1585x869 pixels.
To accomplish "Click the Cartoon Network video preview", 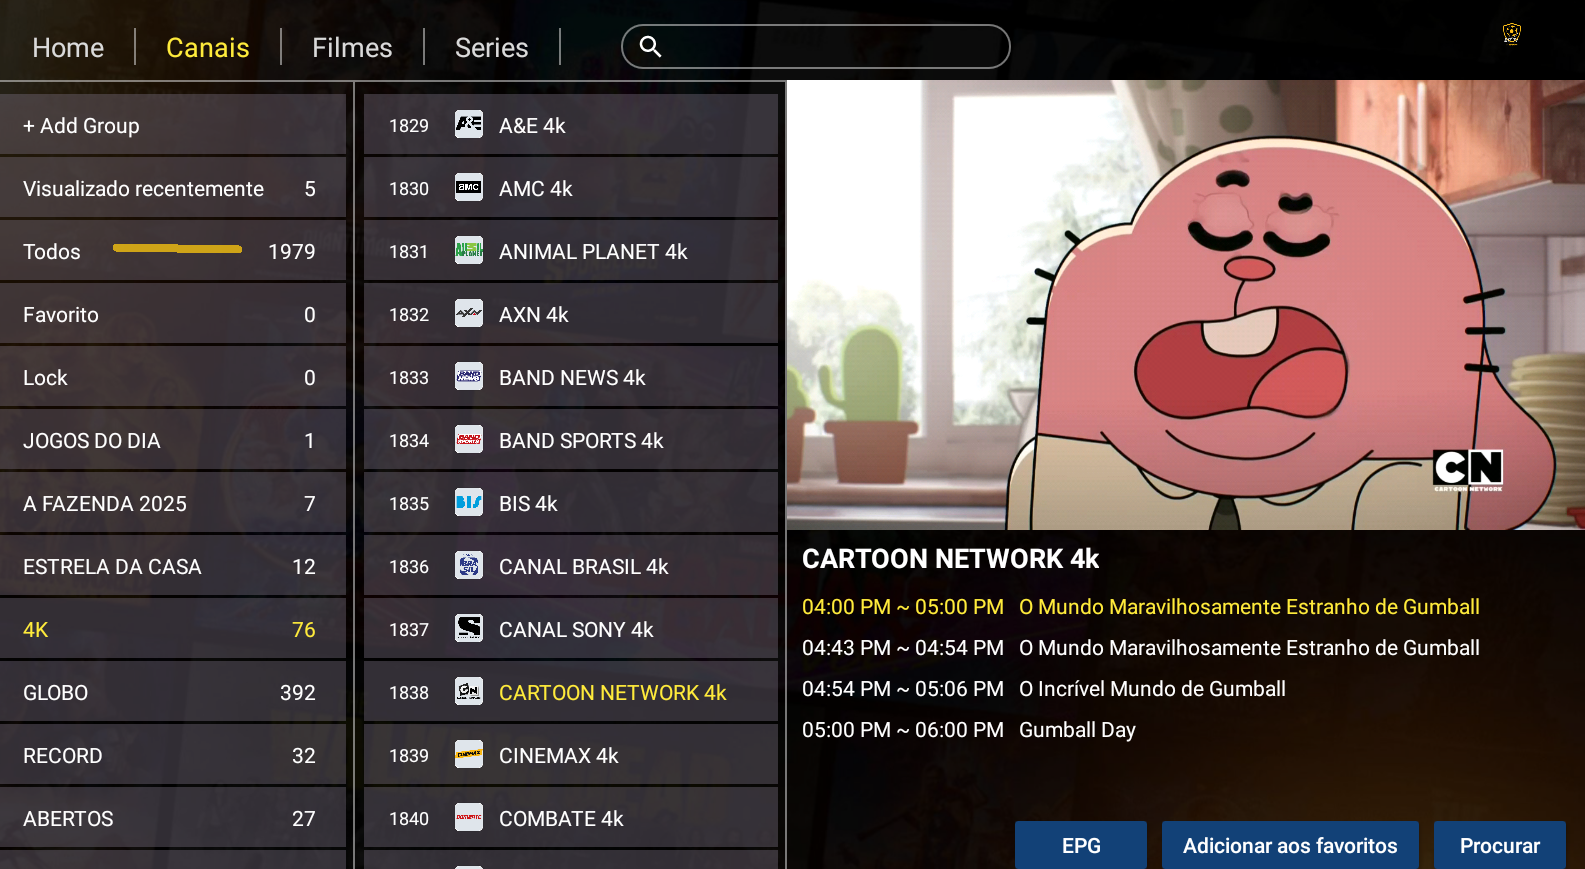I will click(1185, 305).
